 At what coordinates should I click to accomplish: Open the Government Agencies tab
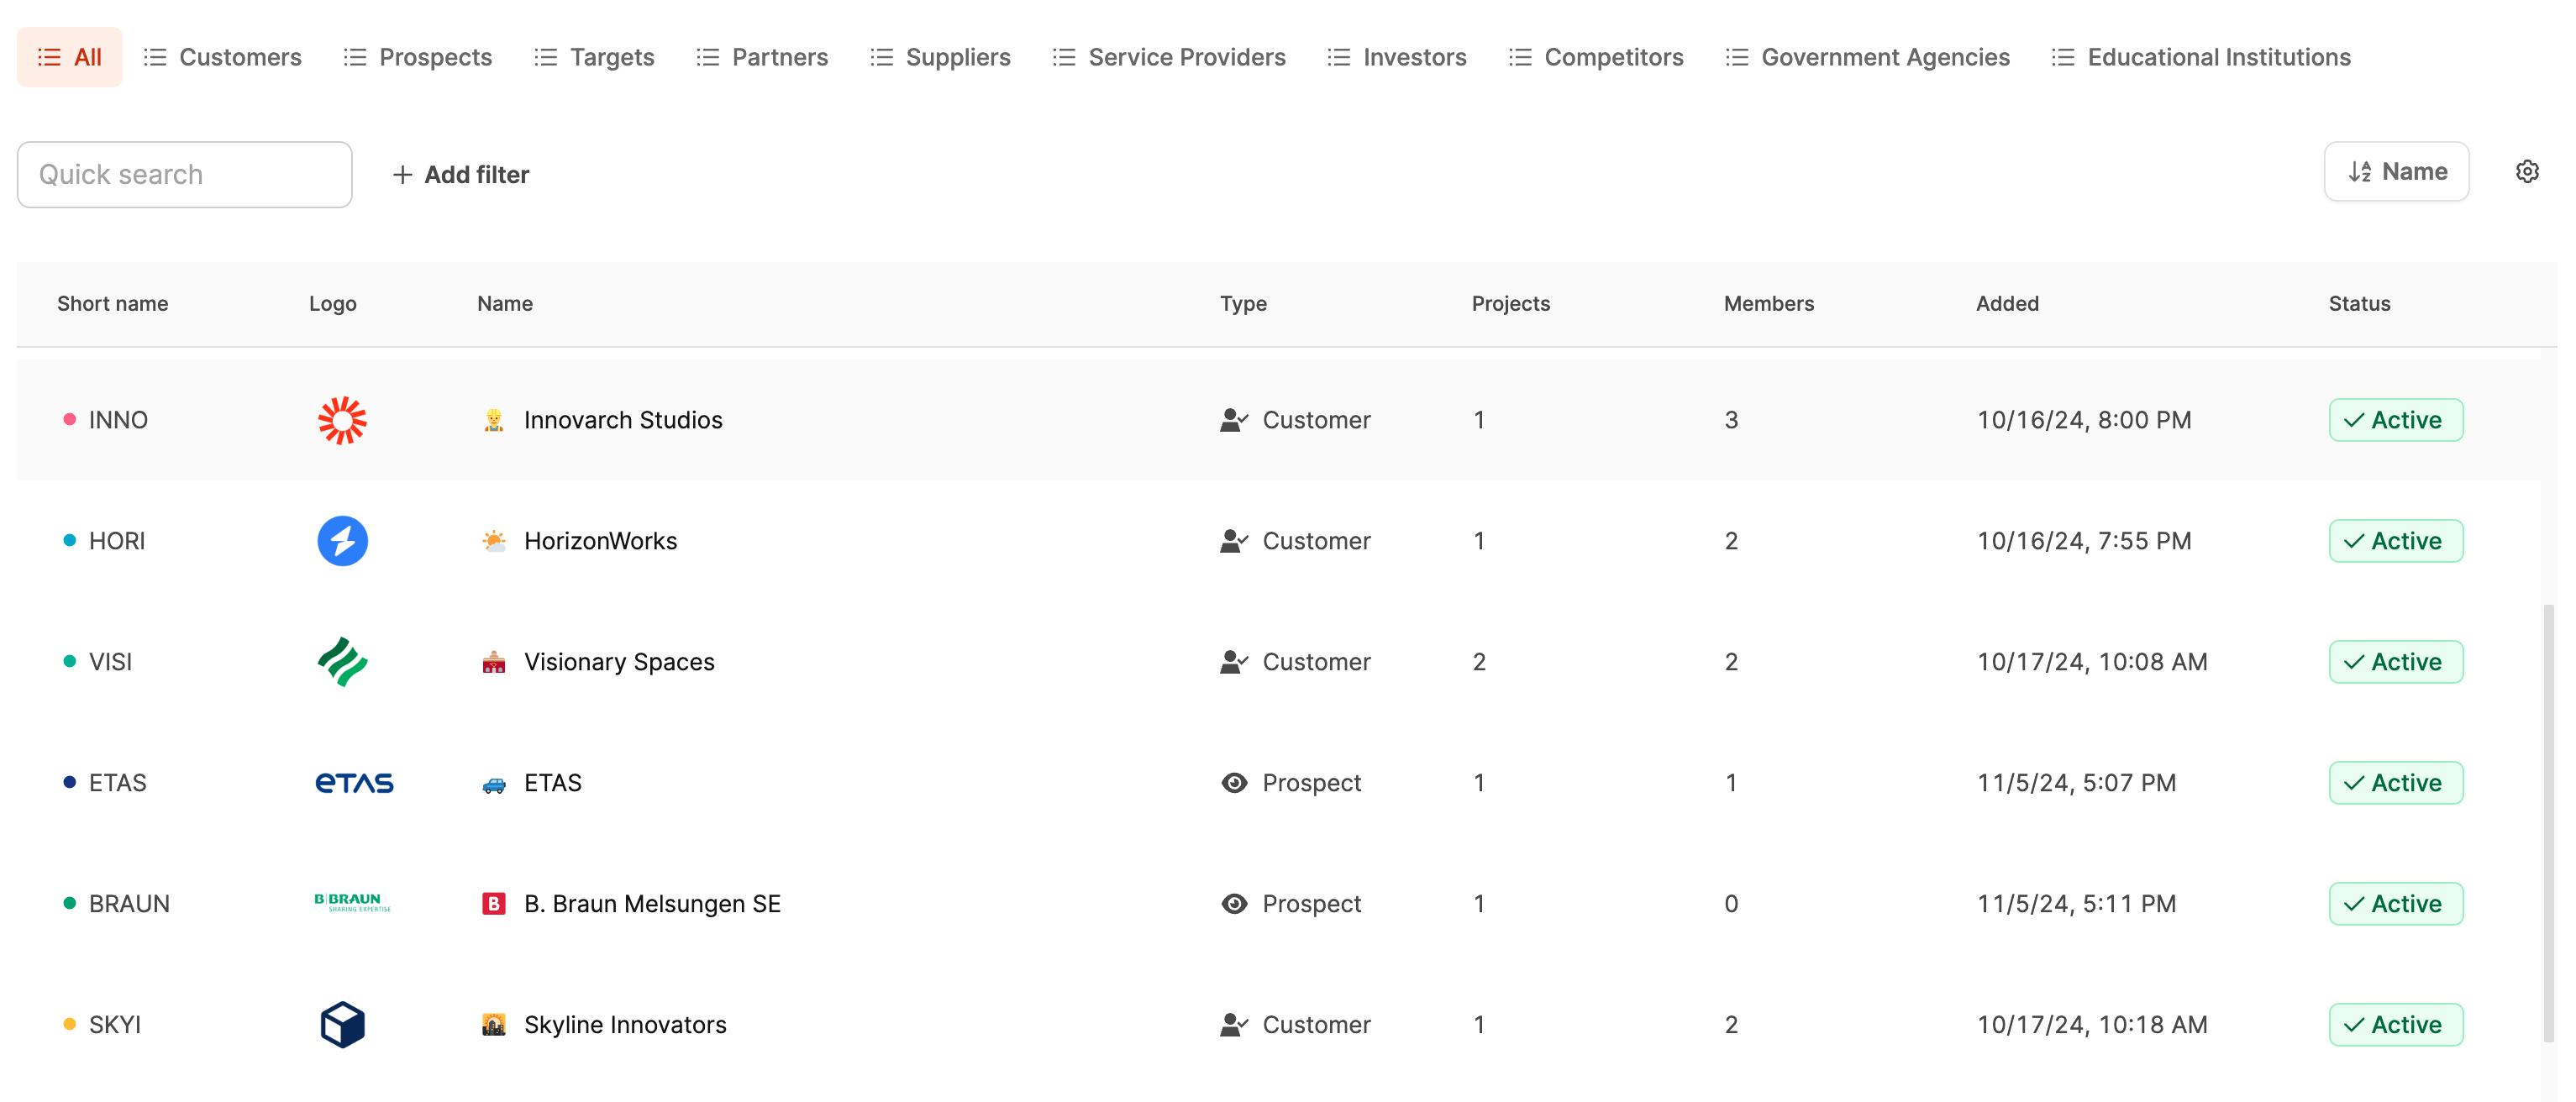pos(1867,57)
